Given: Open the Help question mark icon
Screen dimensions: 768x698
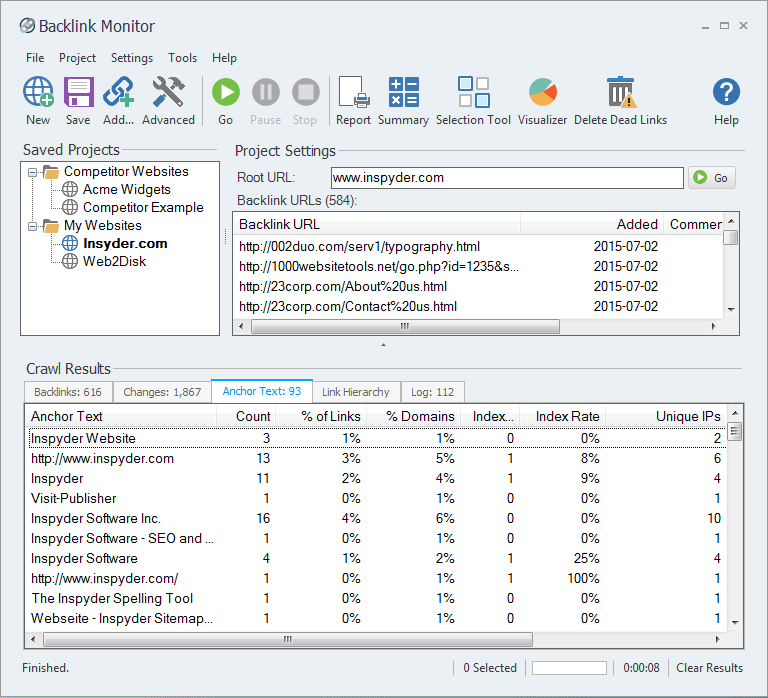Looking at the screenshot, I should pyautogui.click(x=726, y=92).
